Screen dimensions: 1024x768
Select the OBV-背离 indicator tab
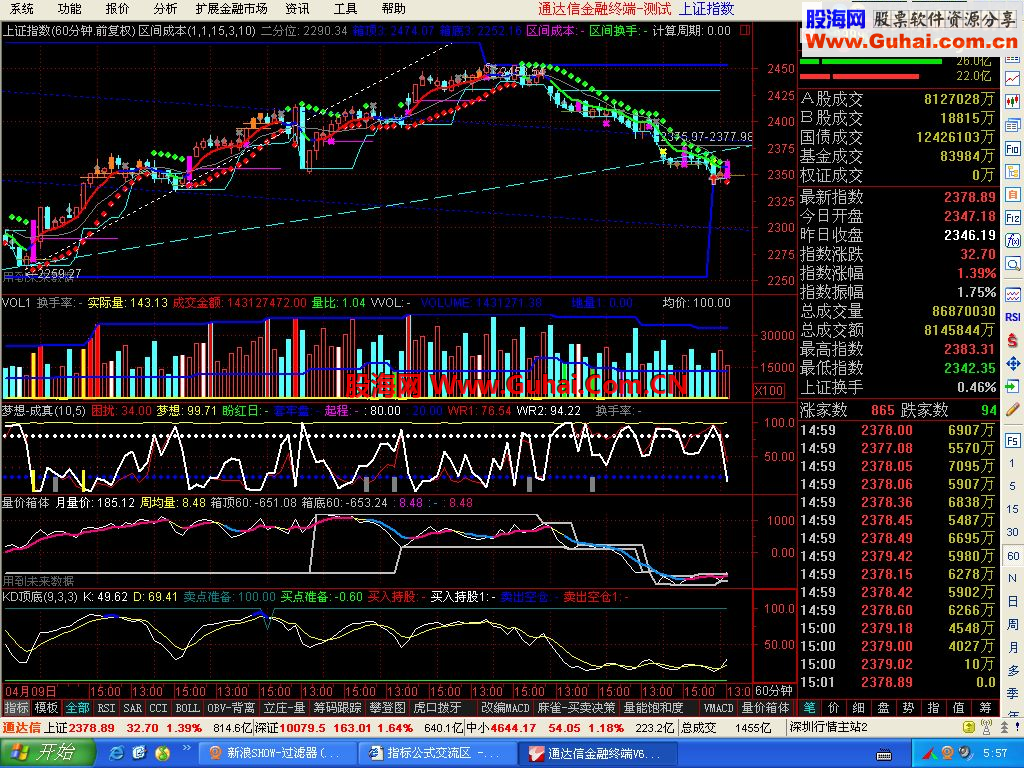coord(231,708)
